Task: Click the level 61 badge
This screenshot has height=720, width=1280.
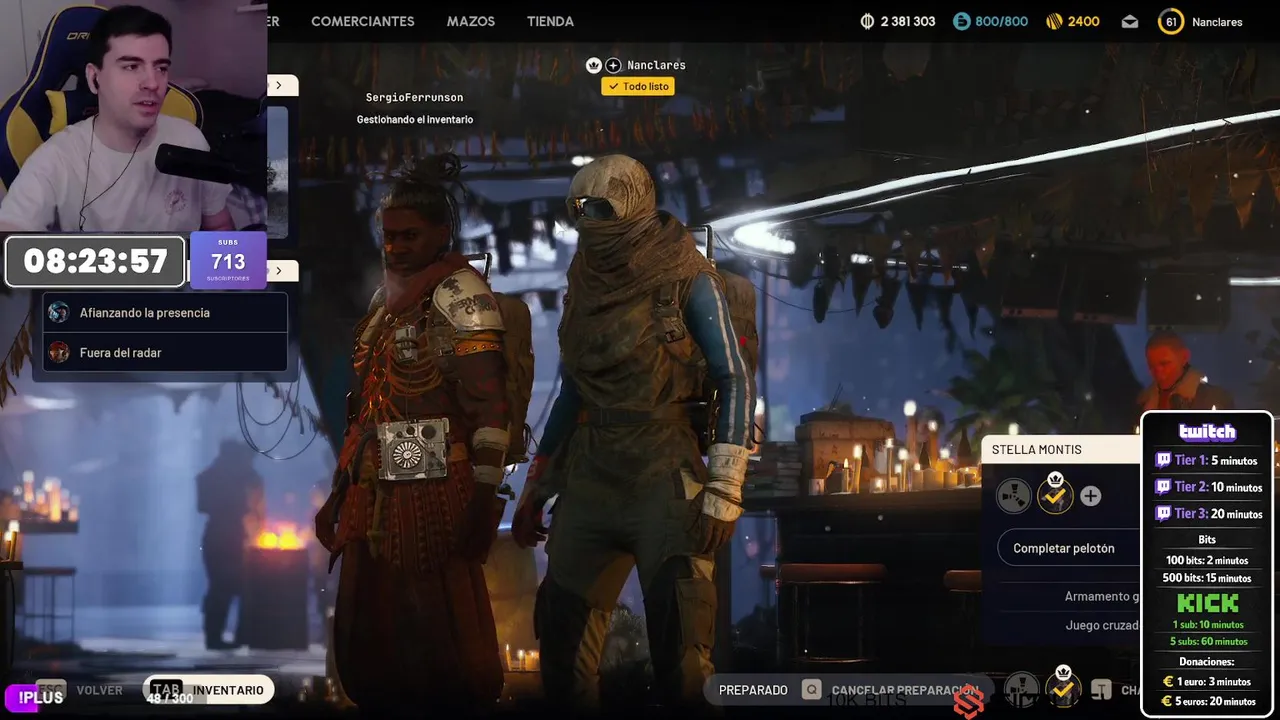Action: pos(1170,21)
